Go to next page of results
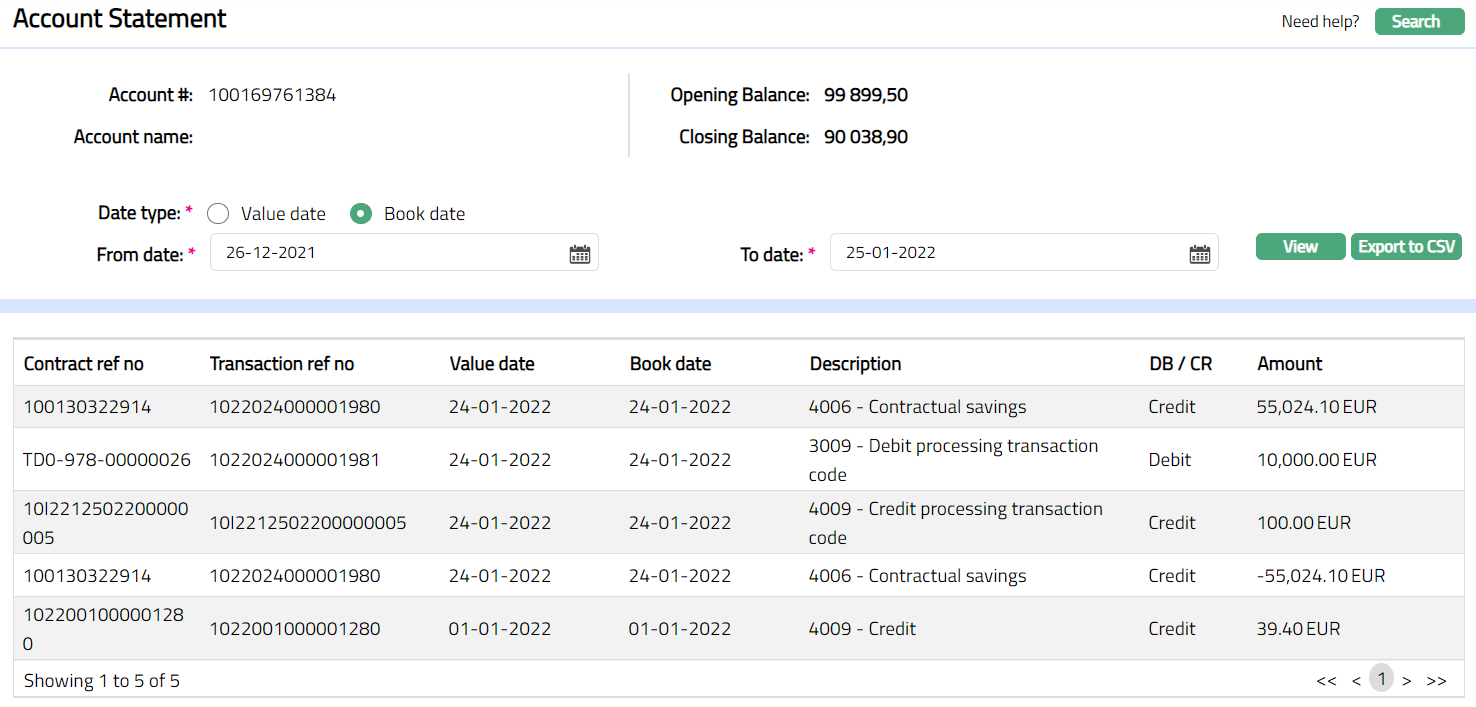 tap(1406, 681)
